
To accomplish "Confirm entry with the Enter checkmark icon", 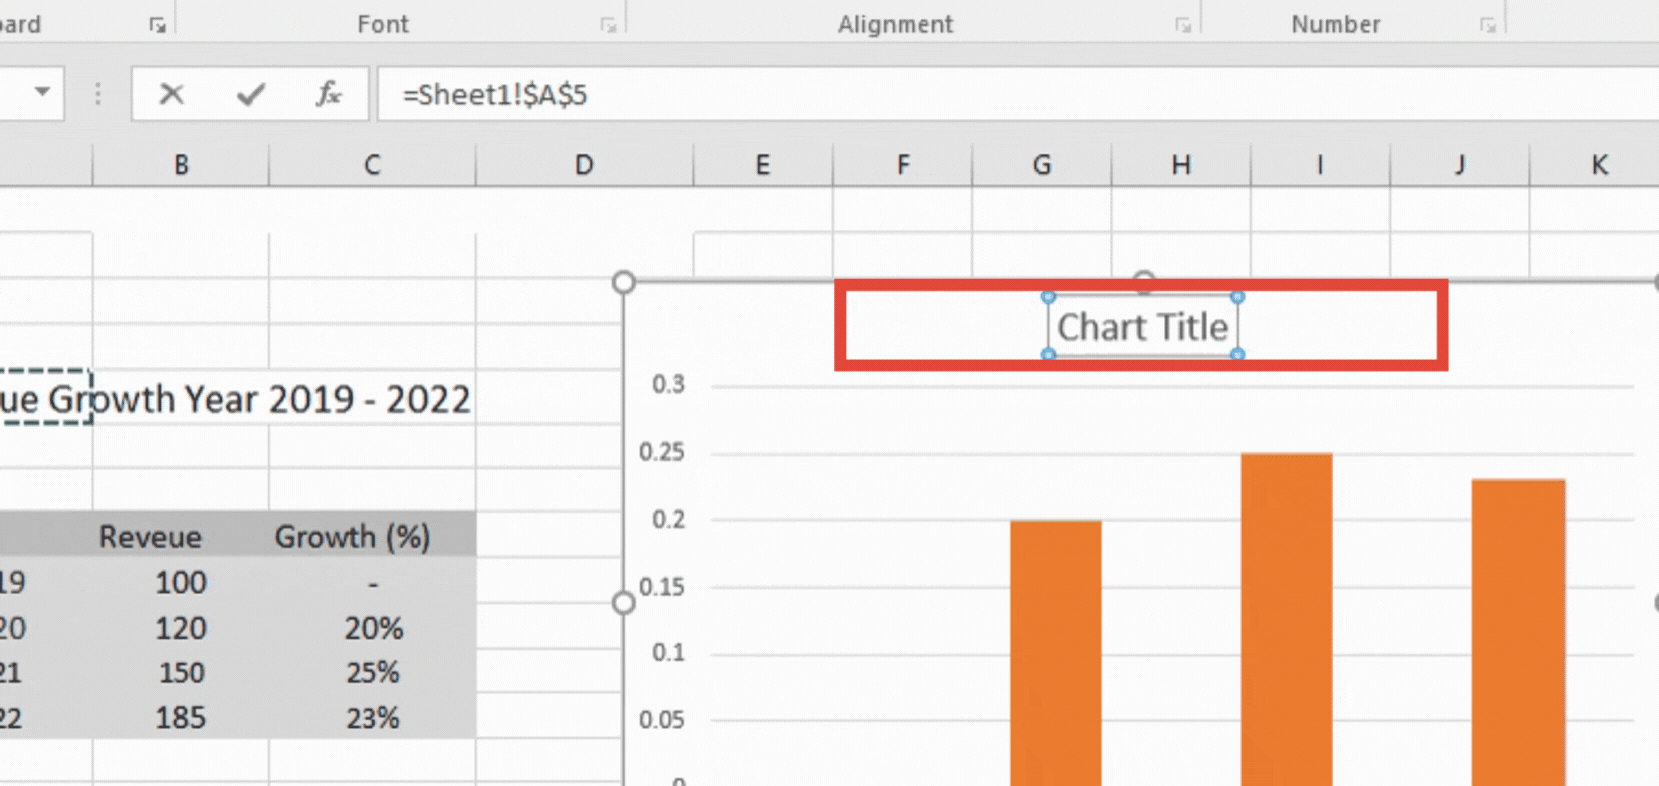I will click(x=250, y=94).
